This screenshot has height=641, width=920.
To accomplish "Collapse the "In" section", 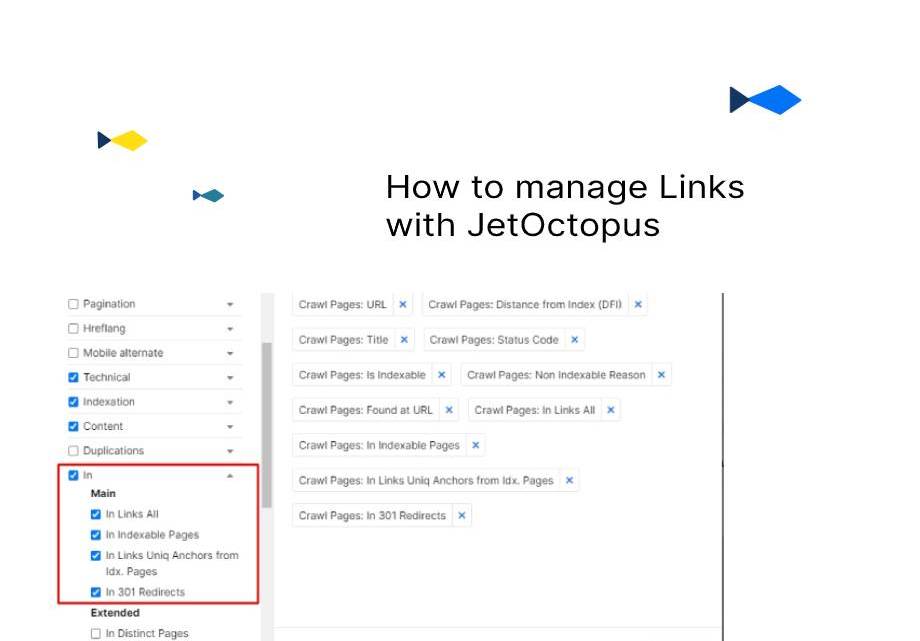I will click(x=230, y=475).
